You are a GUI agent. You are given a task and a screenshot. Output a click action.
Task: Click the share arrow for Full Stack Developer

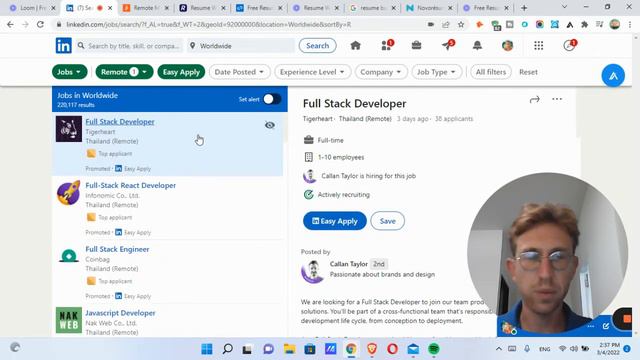coord(534,99)
